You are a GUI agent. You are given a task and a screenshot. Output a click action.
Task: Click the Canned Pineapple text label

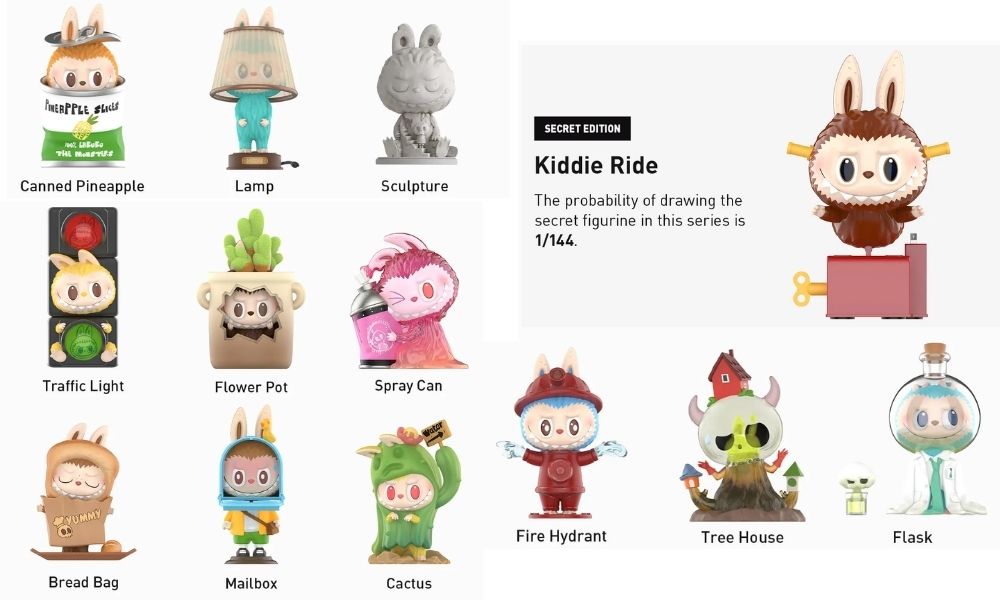pyautogui.click(x=82, y=186)
